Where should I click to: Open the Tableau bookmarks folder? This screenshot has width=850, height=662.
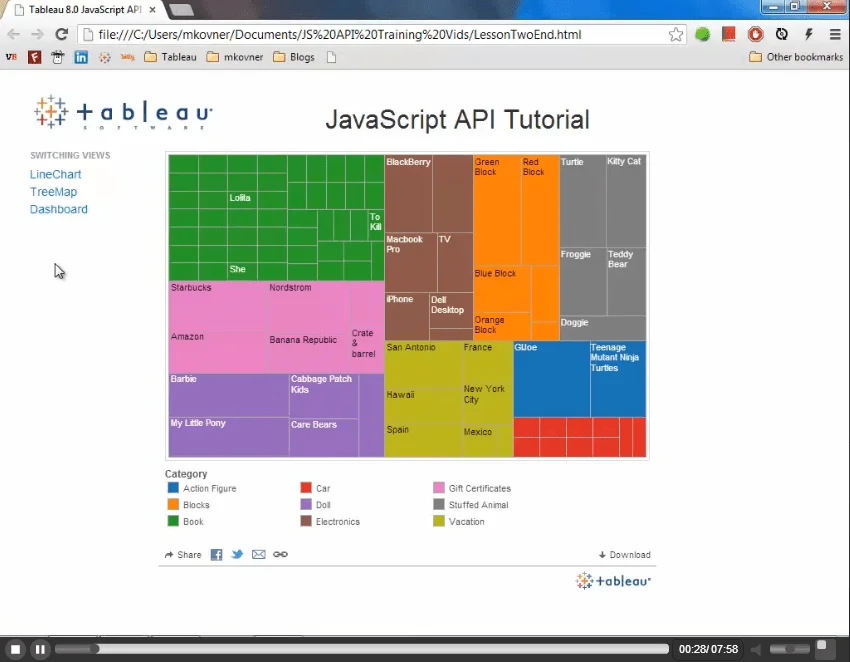[169, 57]
